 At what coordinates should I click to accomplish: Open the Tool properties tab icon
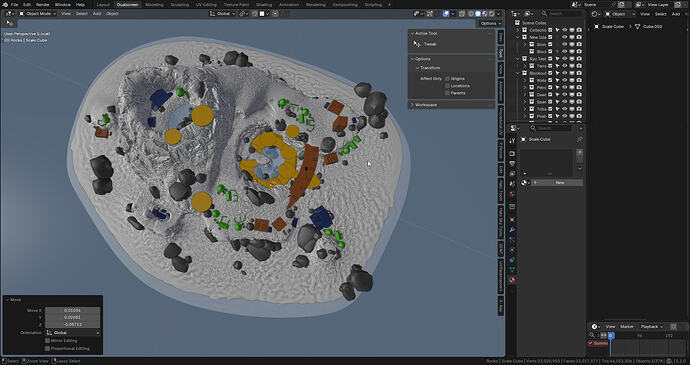(x=512, y=140)
